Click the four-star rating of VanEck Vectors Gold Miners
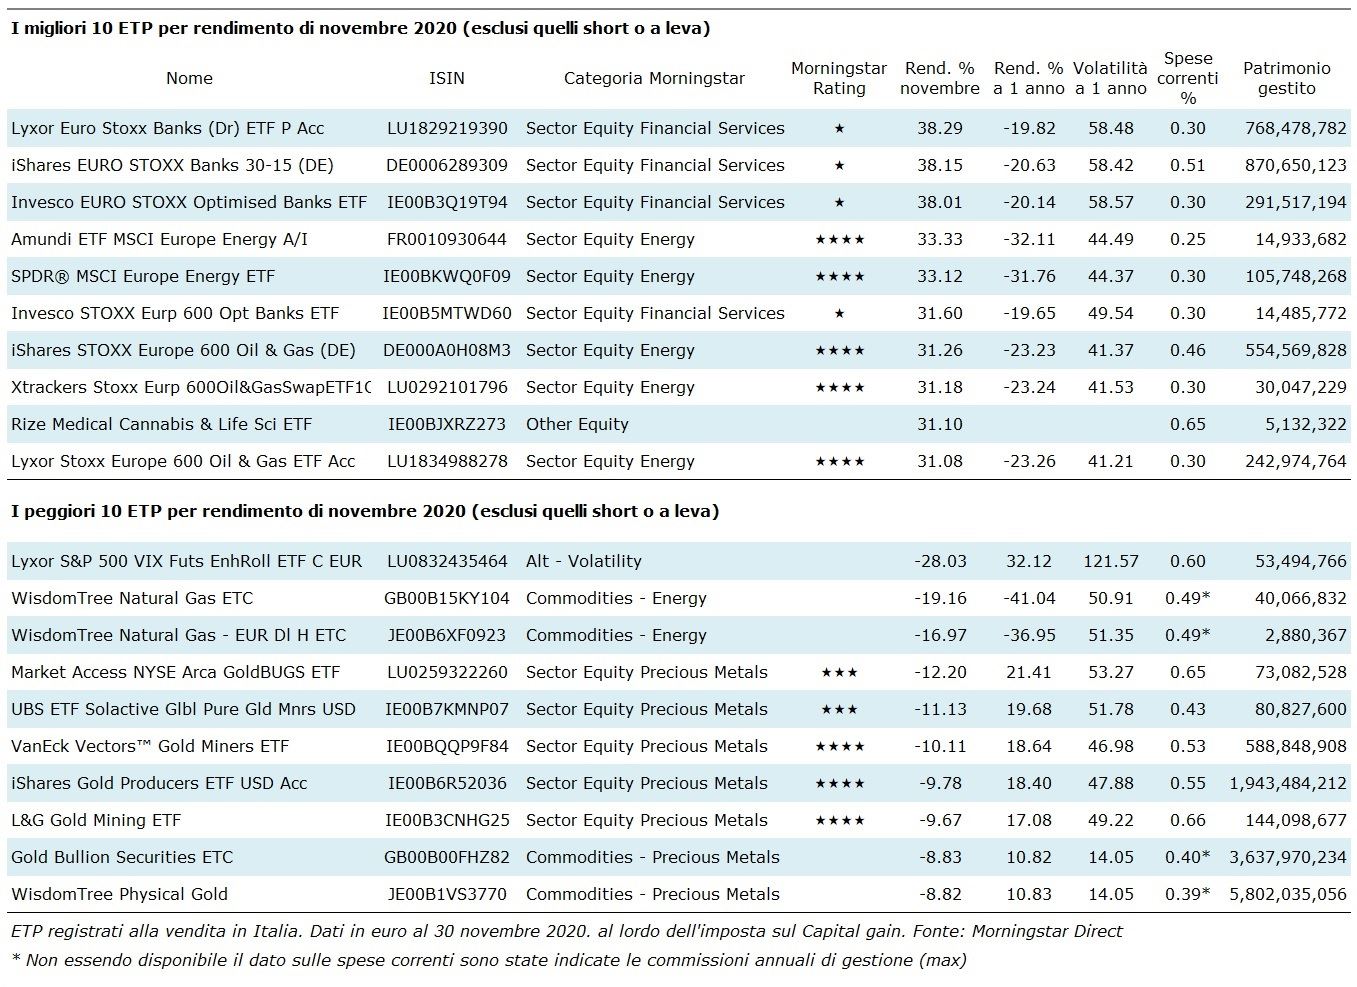This screenshot has height=987, width=1357. coord(839,747)
